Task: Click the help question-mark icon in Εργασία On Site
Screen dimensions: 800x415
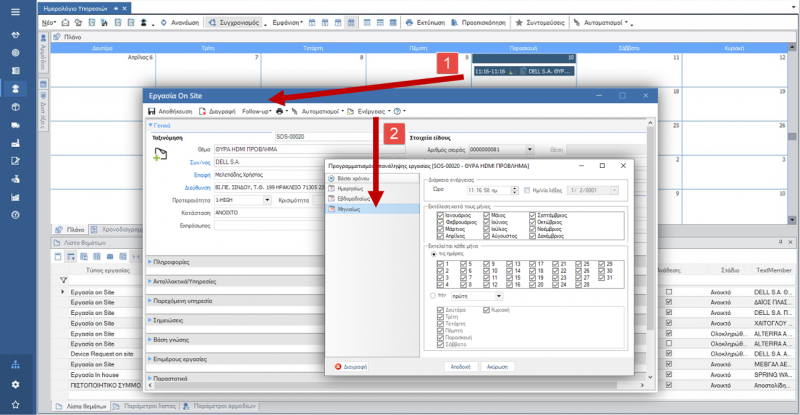Action: [397, 111]
